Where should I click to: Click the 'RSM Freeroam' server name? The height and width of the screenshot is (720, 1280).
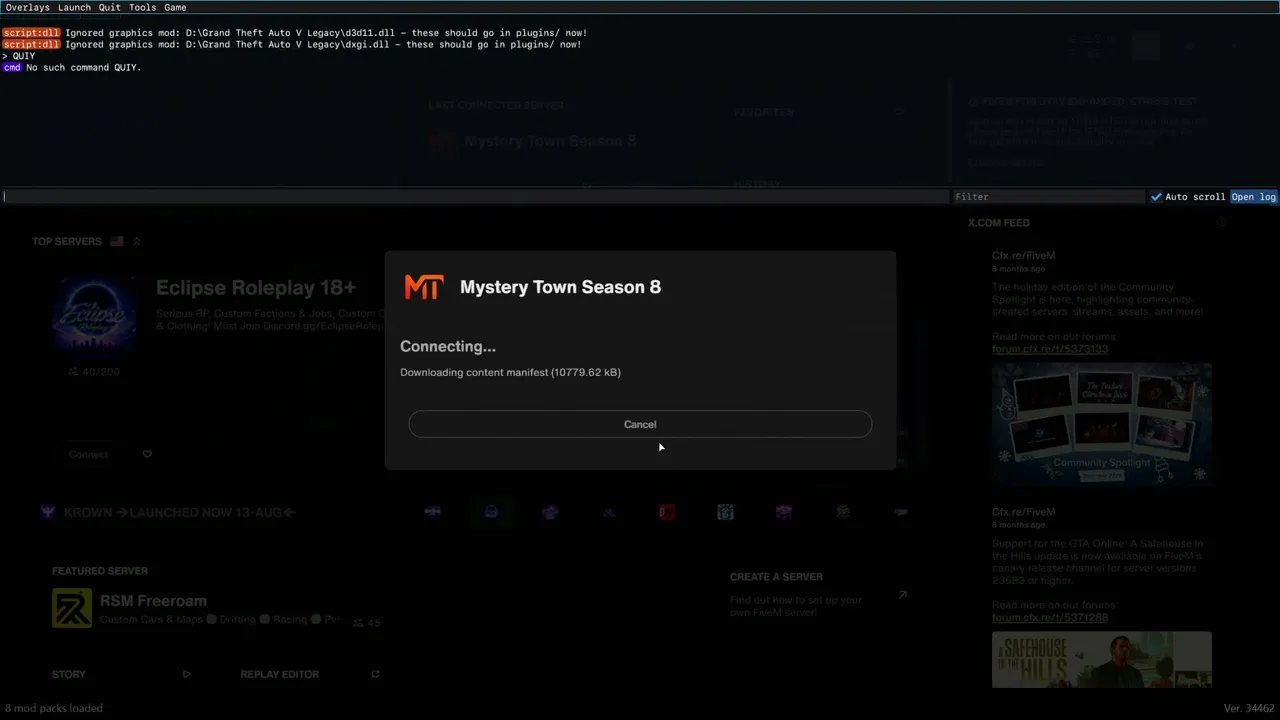153,601
